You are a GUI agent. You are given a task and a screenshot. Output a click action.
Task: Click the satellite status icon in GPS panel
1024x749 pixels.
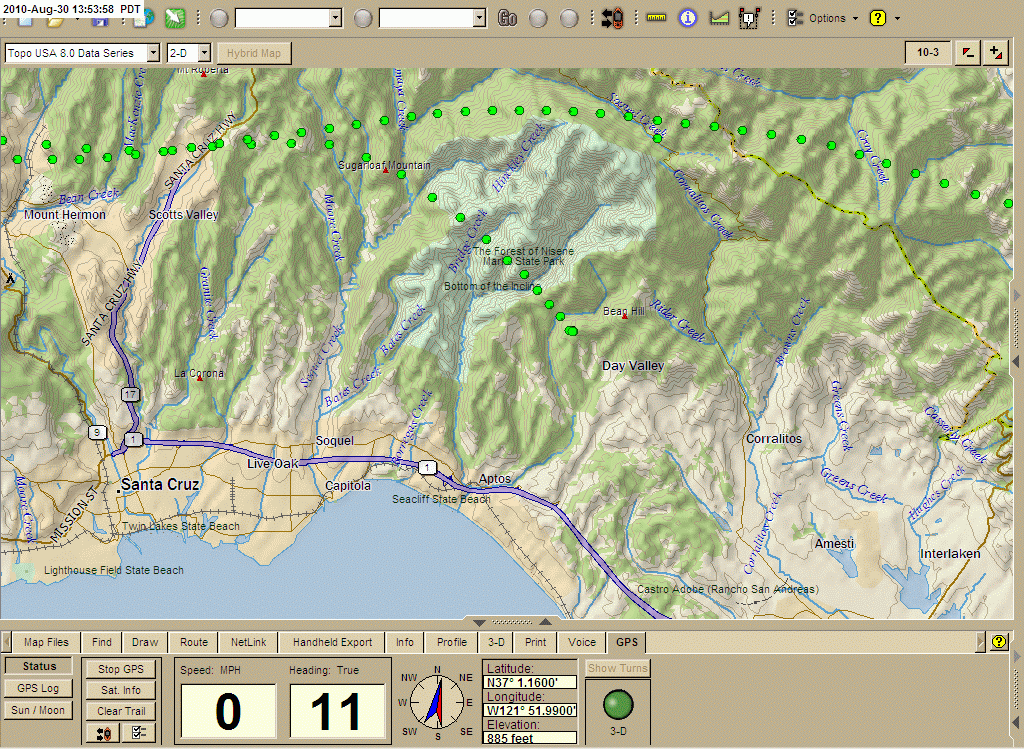tap(120, 689)
